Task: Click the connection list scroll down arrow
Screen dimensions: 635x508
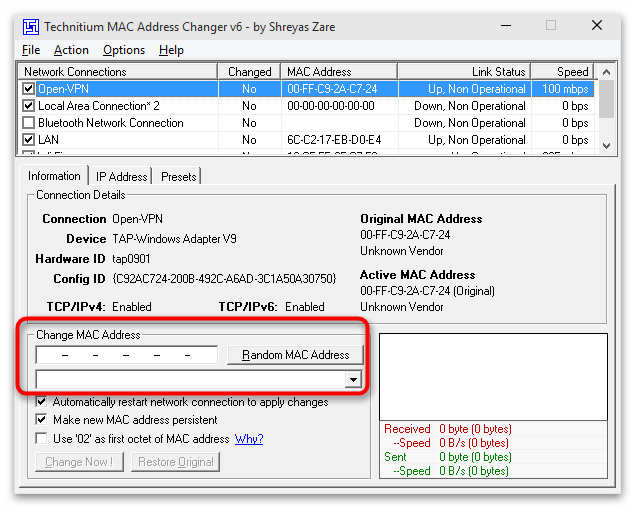Action: 606,146
